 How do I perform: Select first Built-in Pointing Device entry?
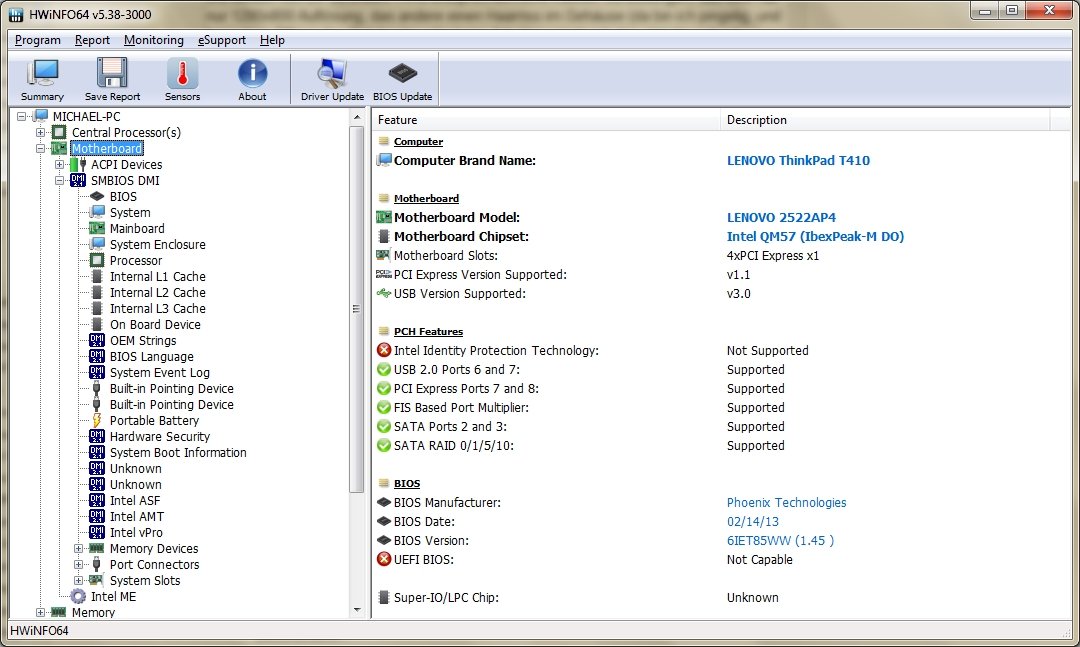pos(172,389)
